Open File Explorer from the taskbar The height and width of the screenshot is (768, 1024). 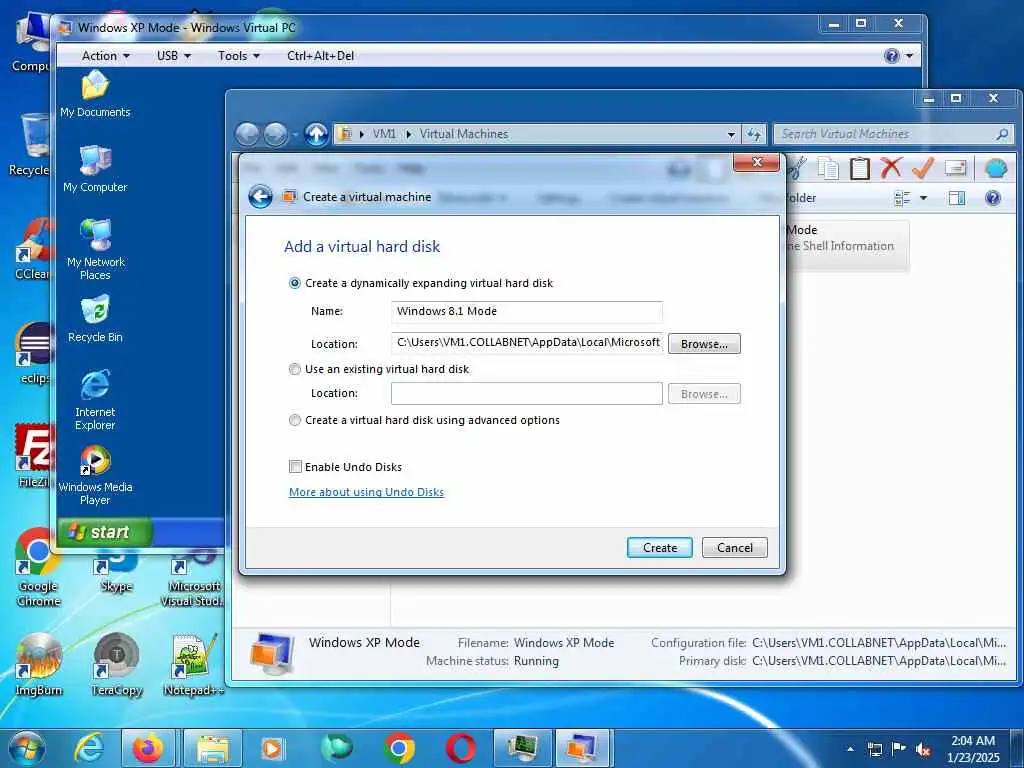coord(213,748)
